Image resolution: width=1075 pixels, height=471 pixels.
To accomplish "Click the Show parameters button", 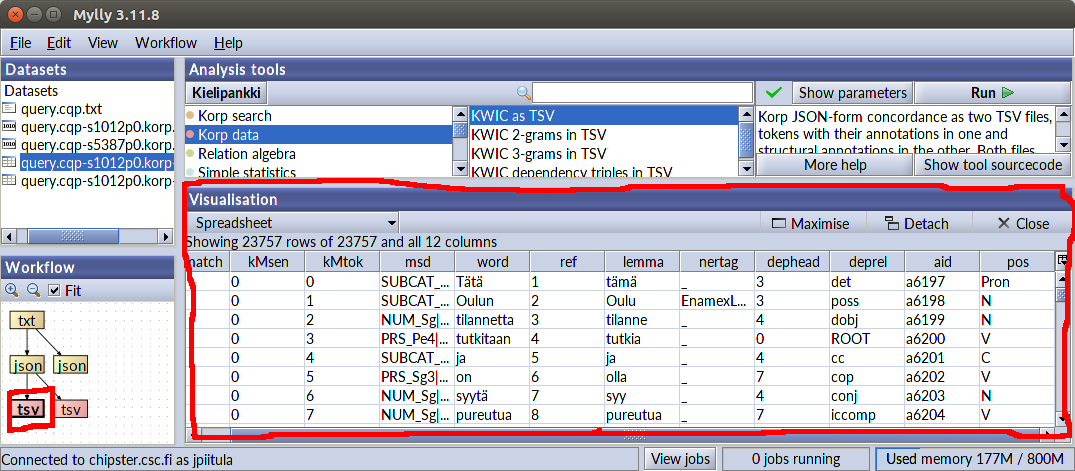I will [852, 93].
